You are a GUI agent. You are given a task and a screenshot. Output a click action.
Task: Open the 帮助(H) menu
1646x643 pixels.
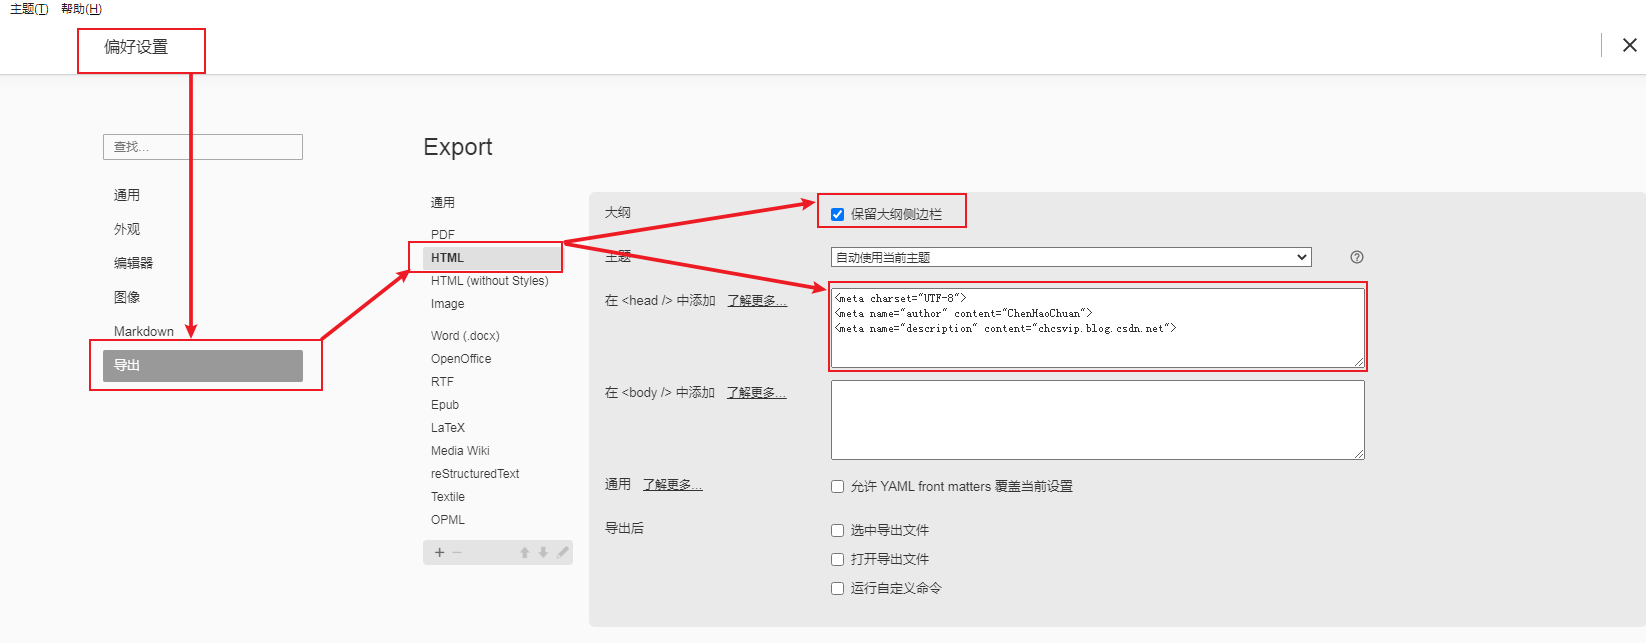(81, 9)
